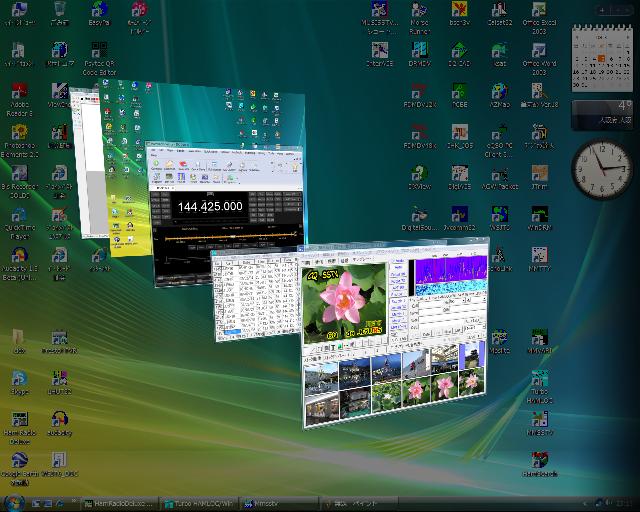Screen dimensions: 640x512
Task: Open the eQSO PC Client shortcut
Action: pos(500,141)
